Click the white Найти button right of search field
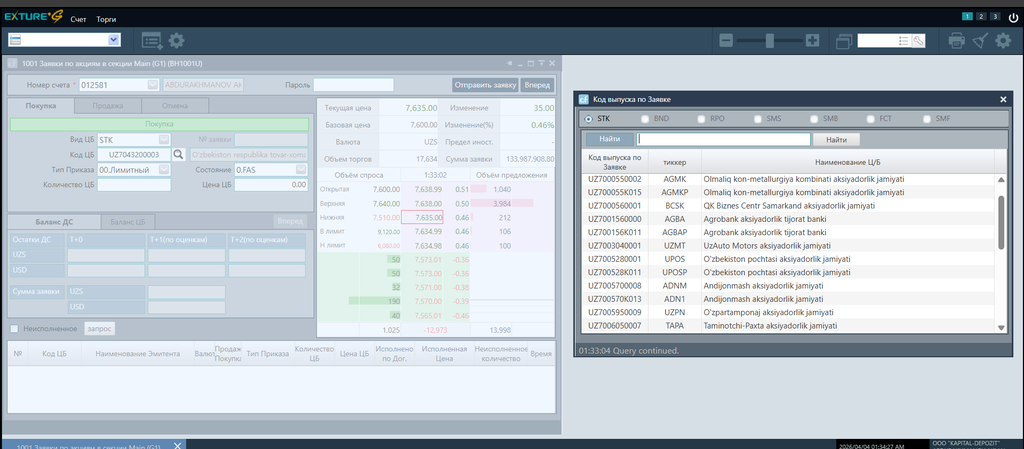This screenshot has height=449, width=1024. click(836, 139)
